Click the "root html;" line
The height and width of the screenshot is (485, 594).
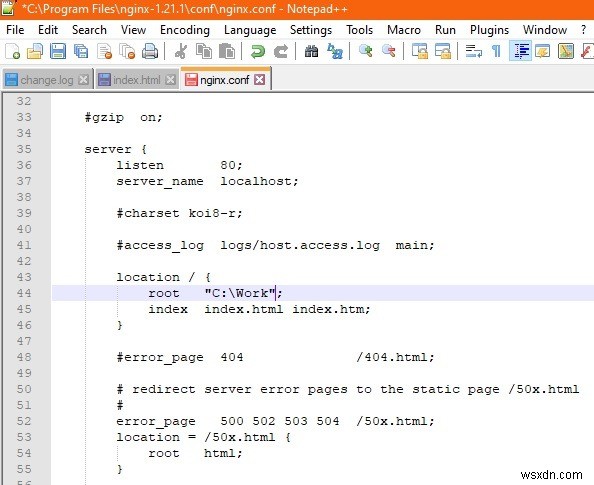pyautogui.click(x=195, y=454)
